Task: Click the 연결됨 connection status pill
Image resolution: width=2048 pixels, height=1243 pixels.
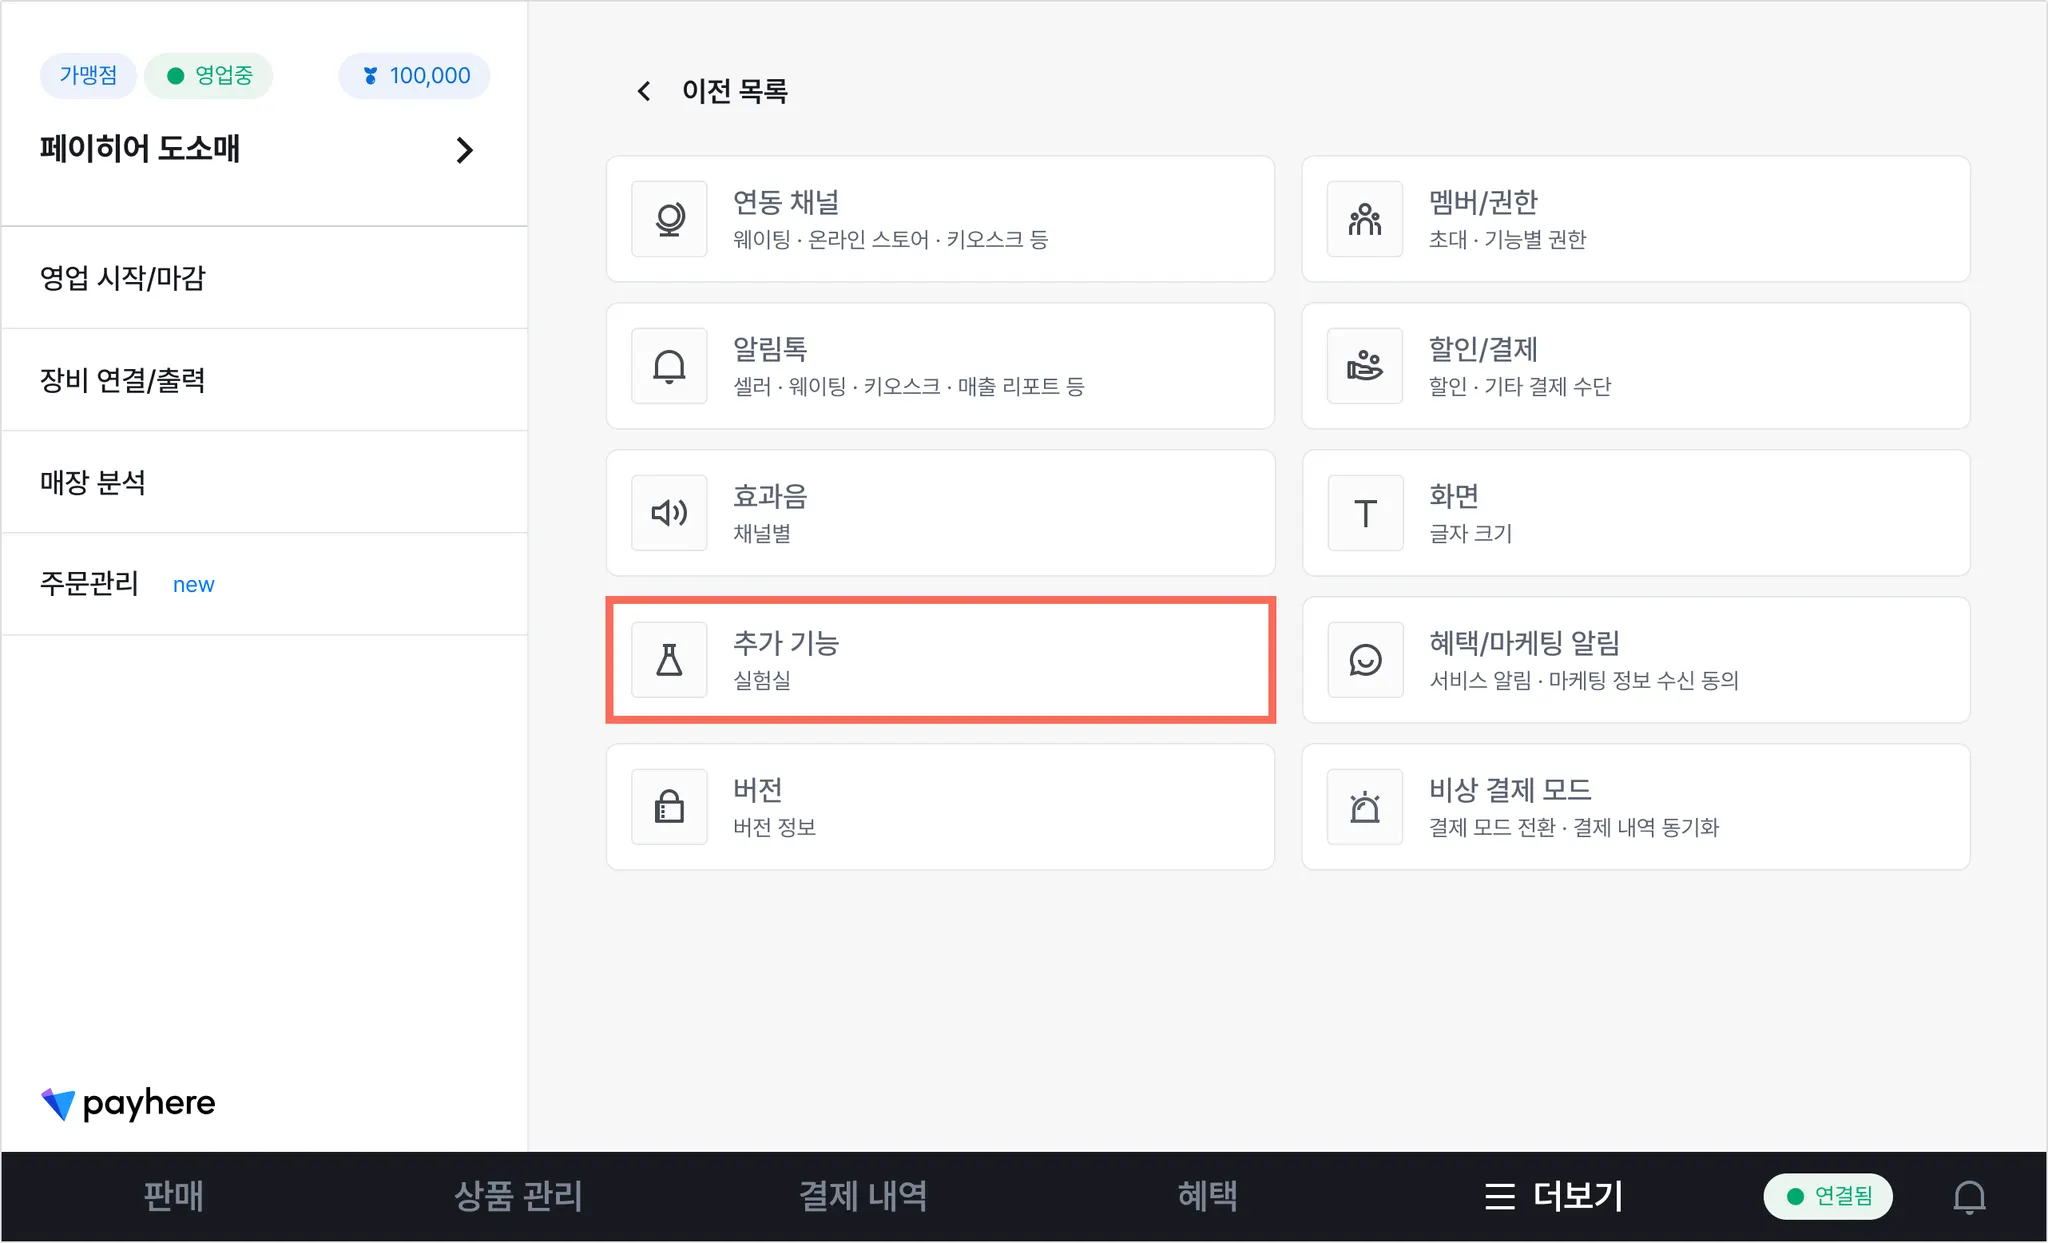Action: 1828,1196
